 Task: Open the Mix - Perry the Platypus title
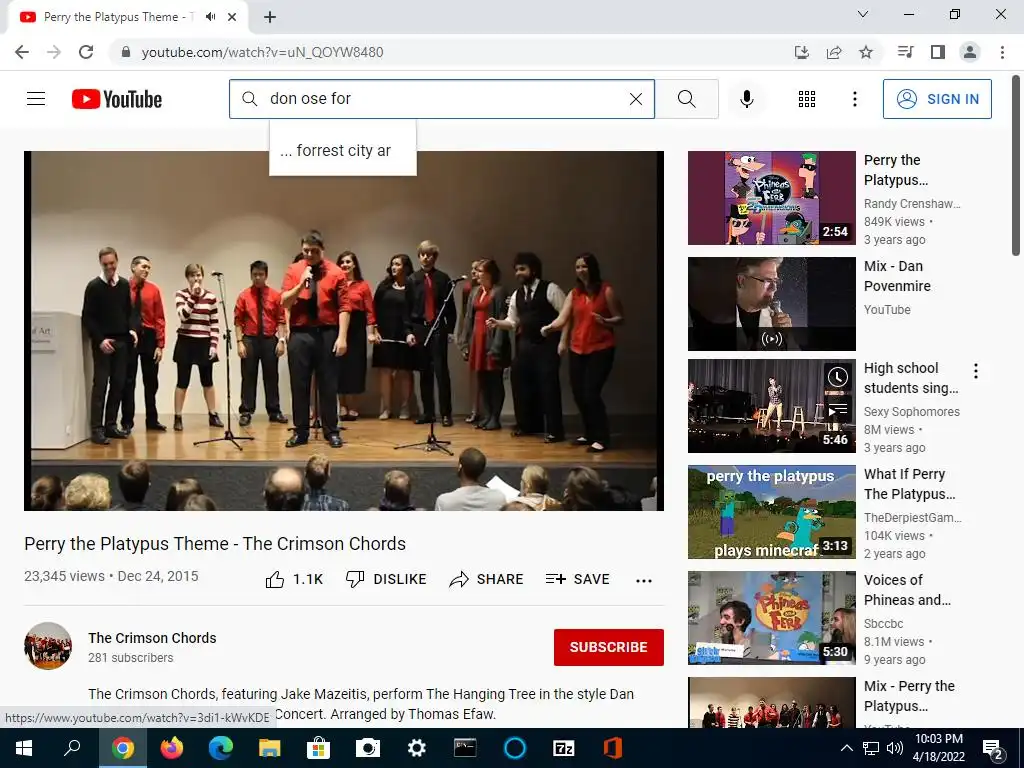pyautogui.click(x=909, y=696)
